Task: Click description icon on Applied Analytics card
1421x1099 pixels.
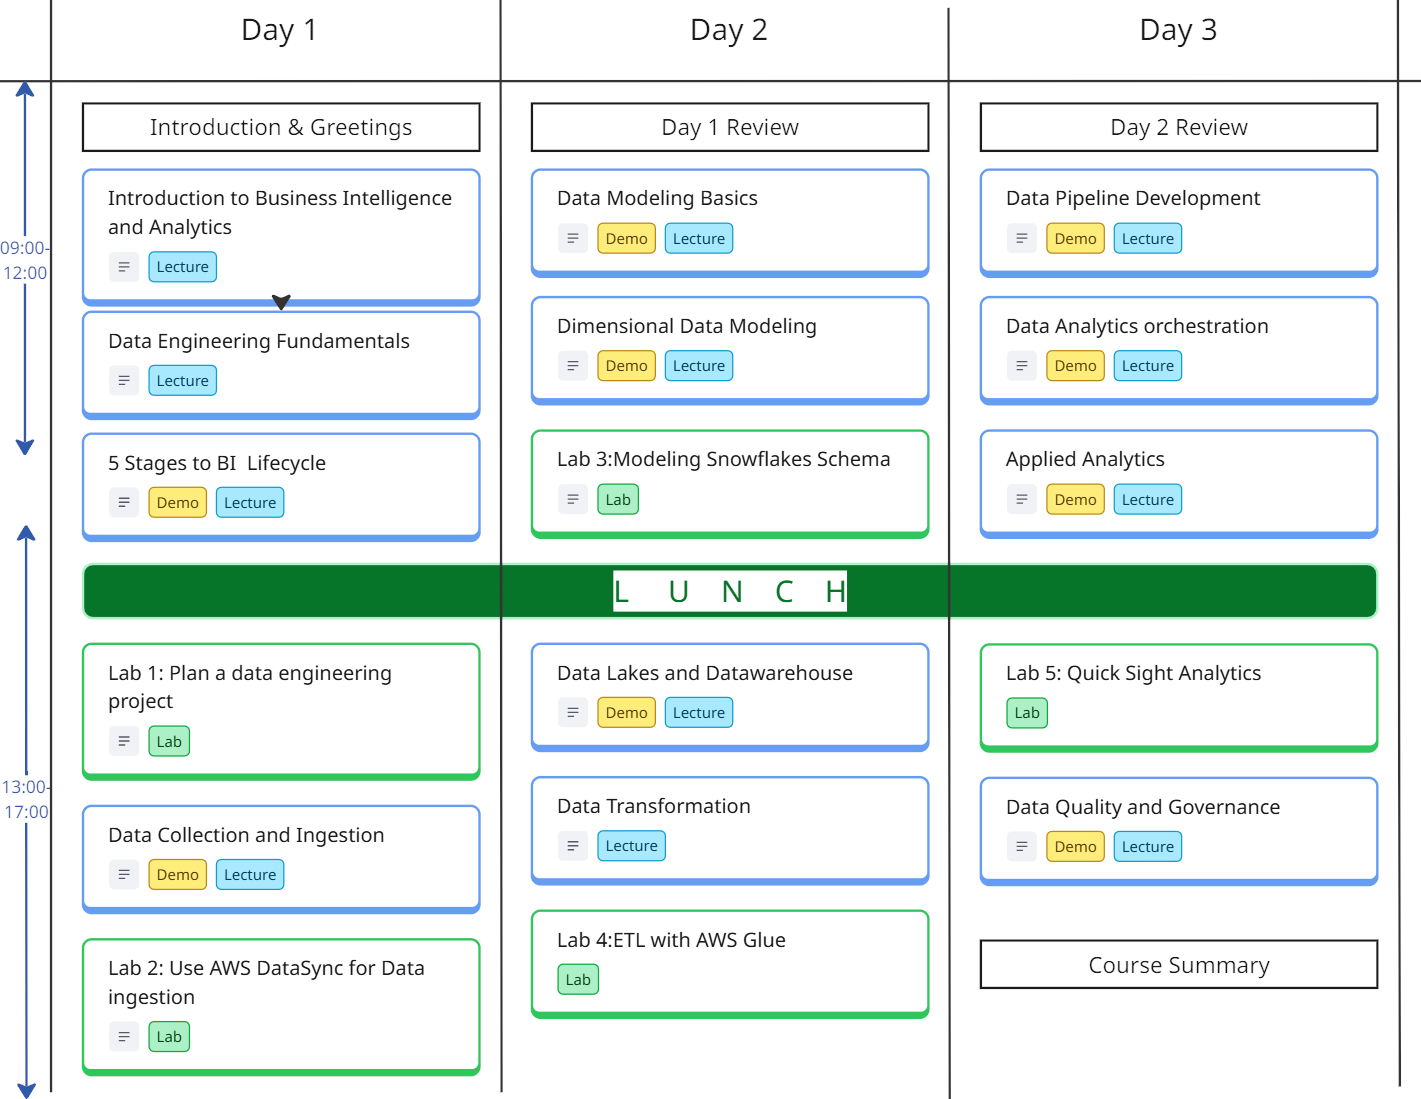Action: (x=1021, y=499)
